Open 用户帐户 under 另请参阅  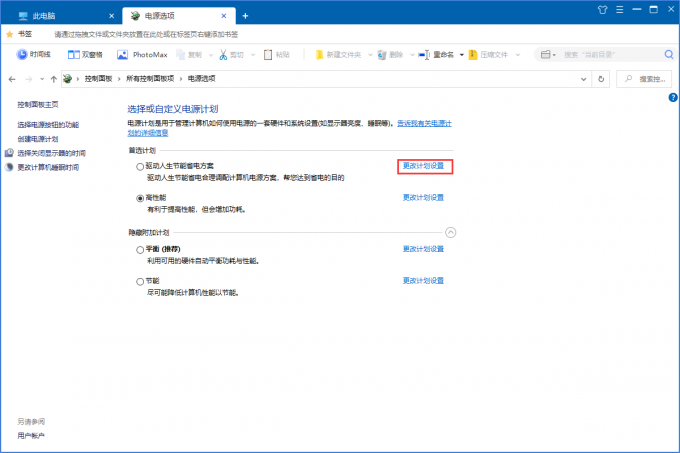tap(31, 436)
